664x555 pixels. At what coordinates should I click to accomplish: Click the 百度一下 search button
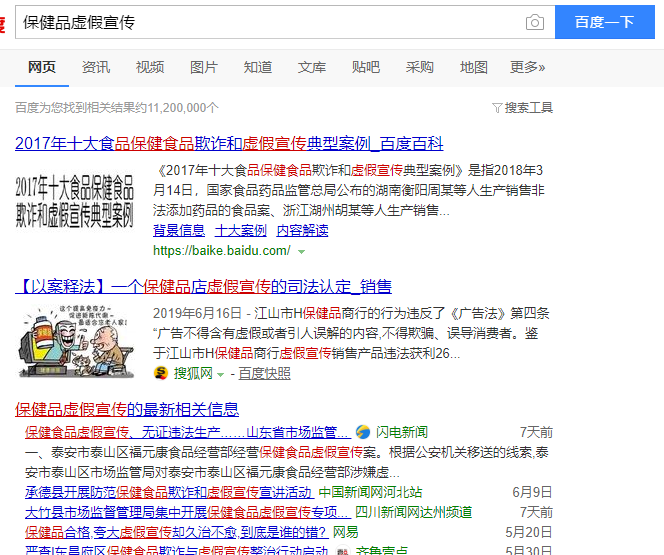point(605,22)
